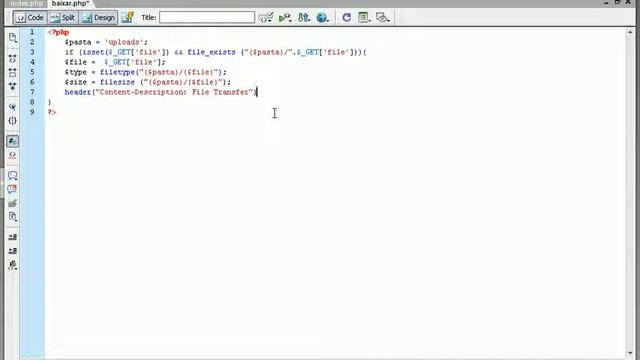Image resolution: width=640 pixels, height=360 pixels.
Task: Toggle Live Data view lightning icon
Action: pos(128,18)
